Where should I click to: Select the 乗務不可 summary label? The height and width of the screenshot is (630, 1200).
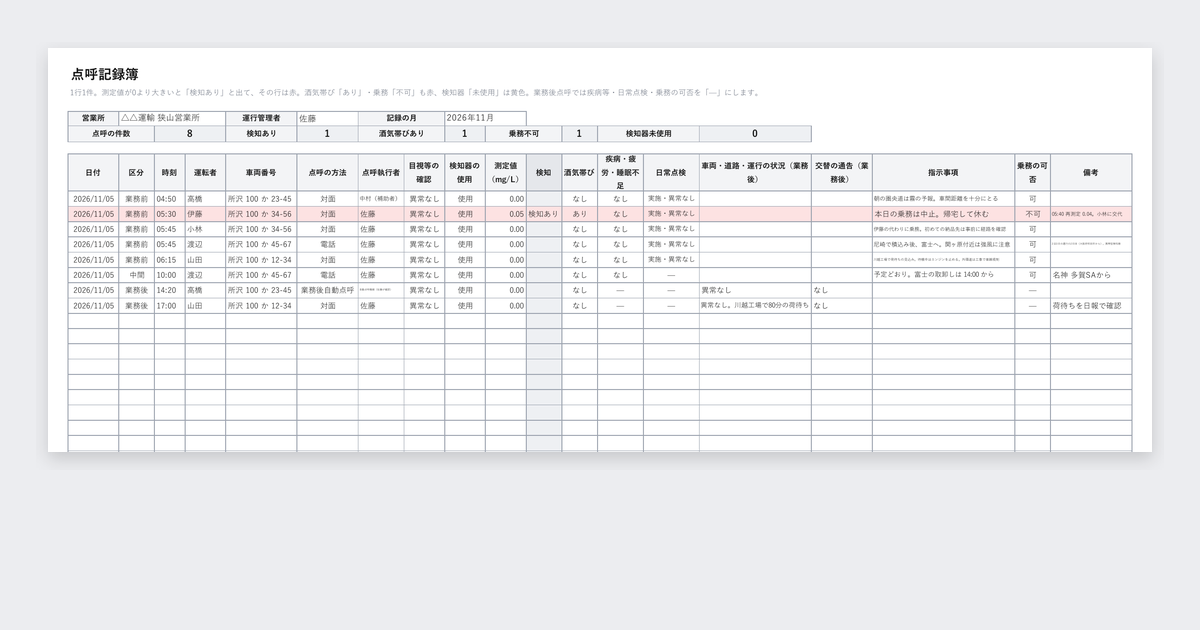click(x=524, y=133)
